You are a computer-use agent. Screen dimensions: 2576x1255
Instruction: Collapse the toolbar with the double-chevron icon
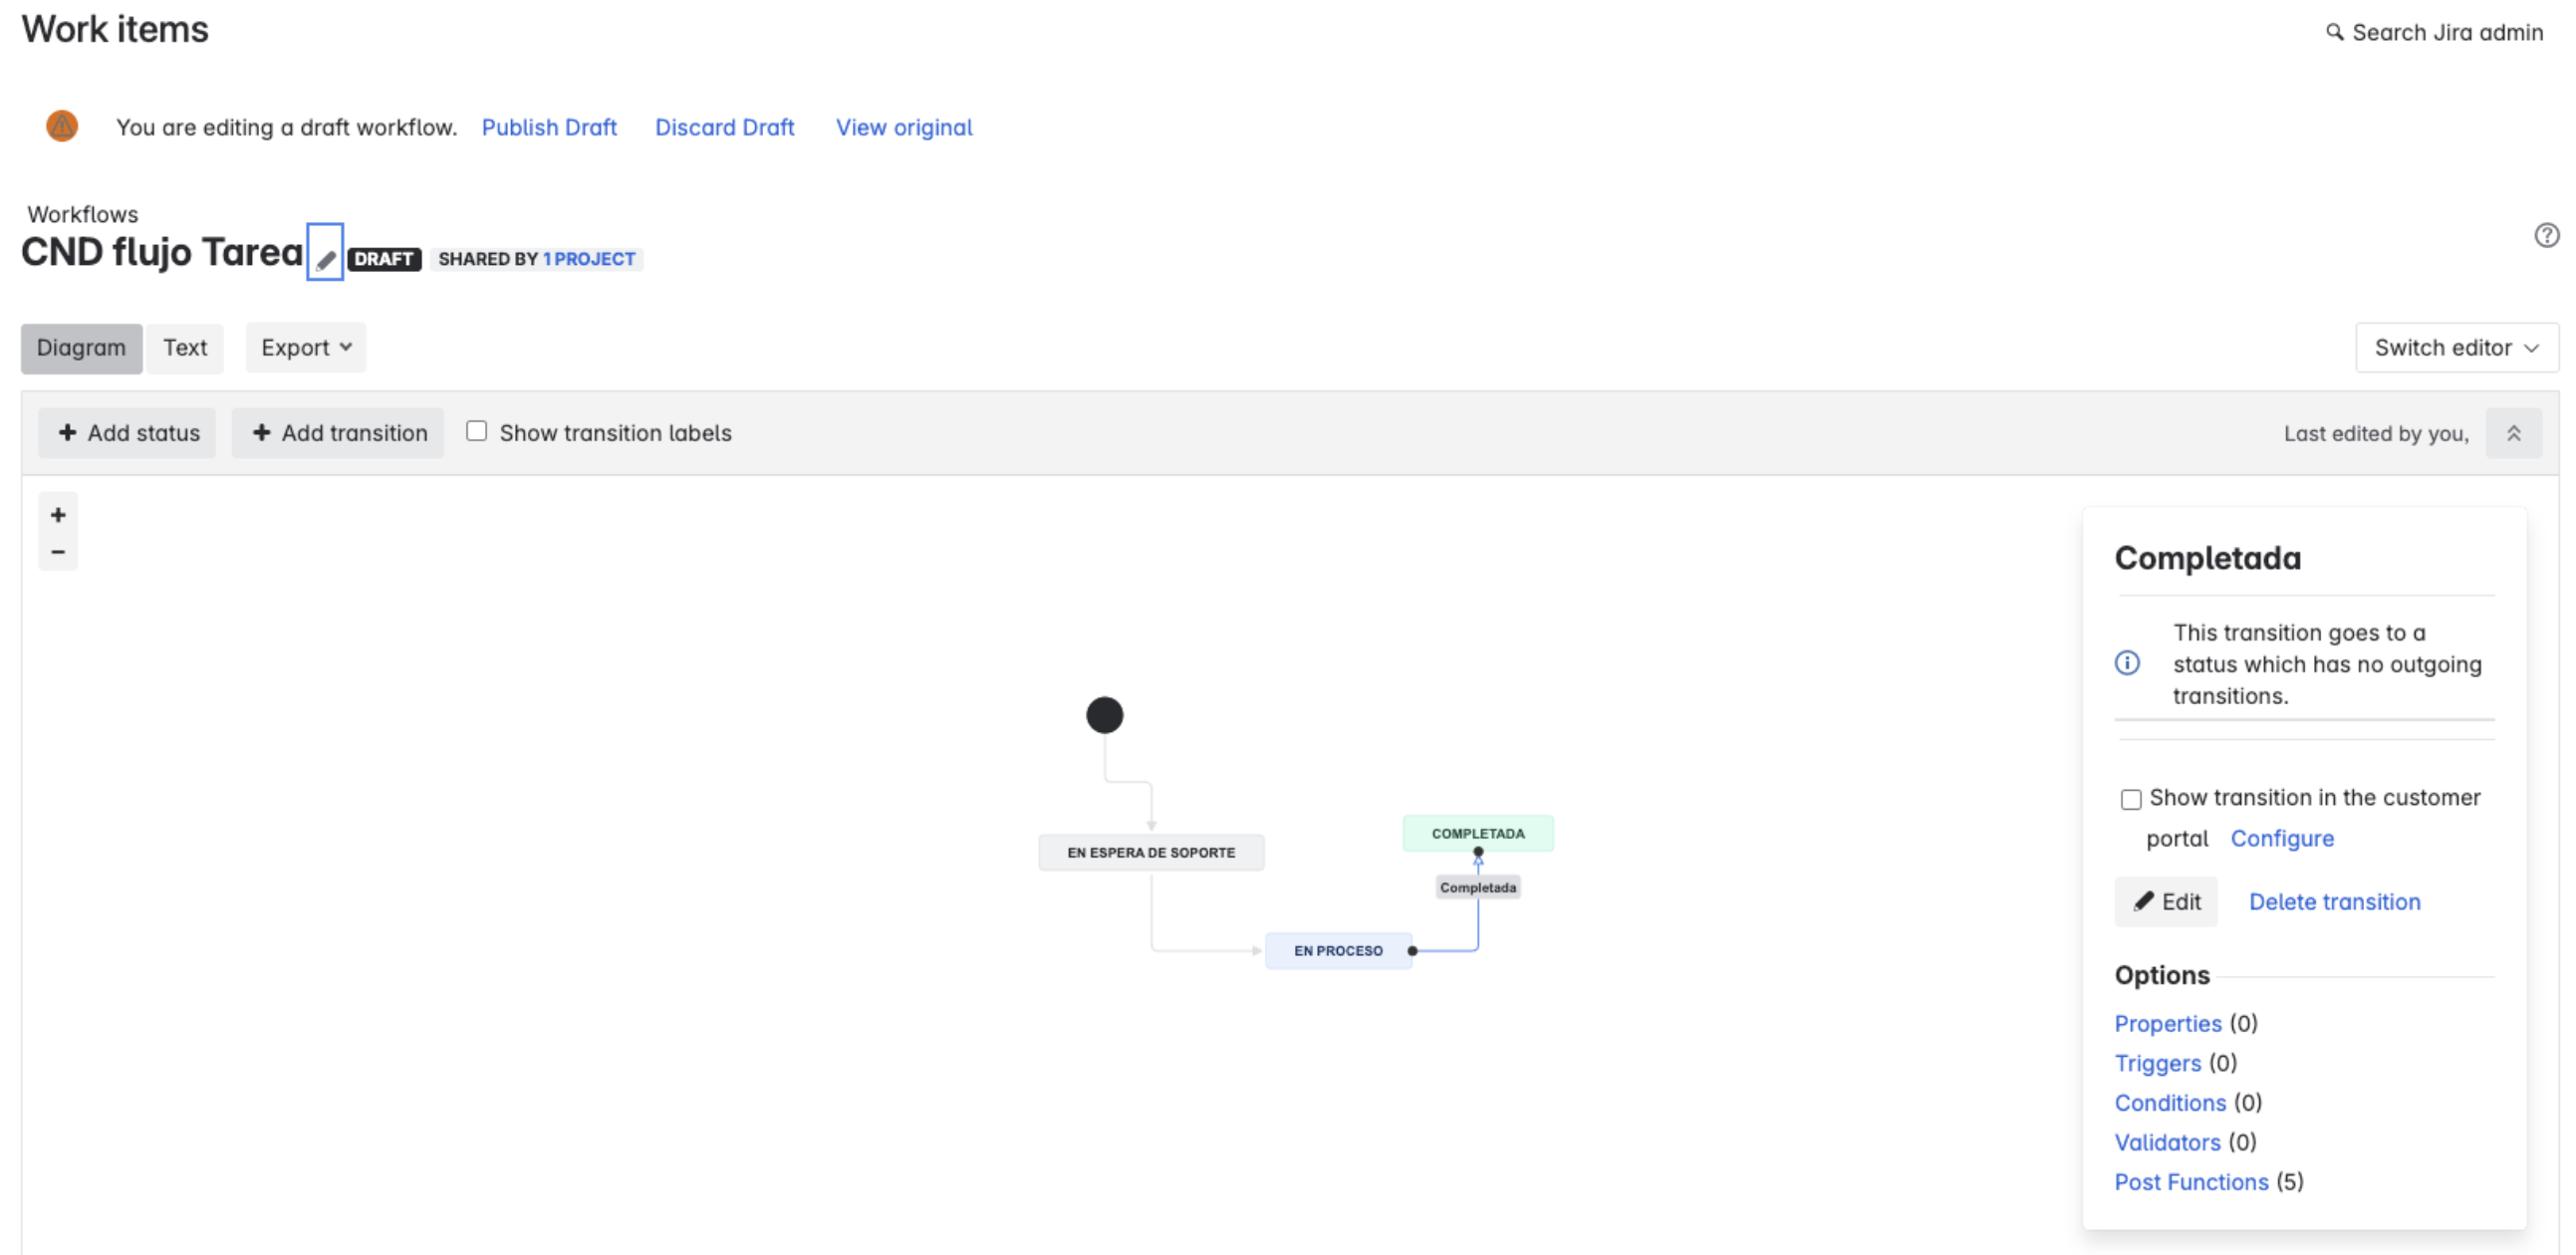coord(2513,433)
